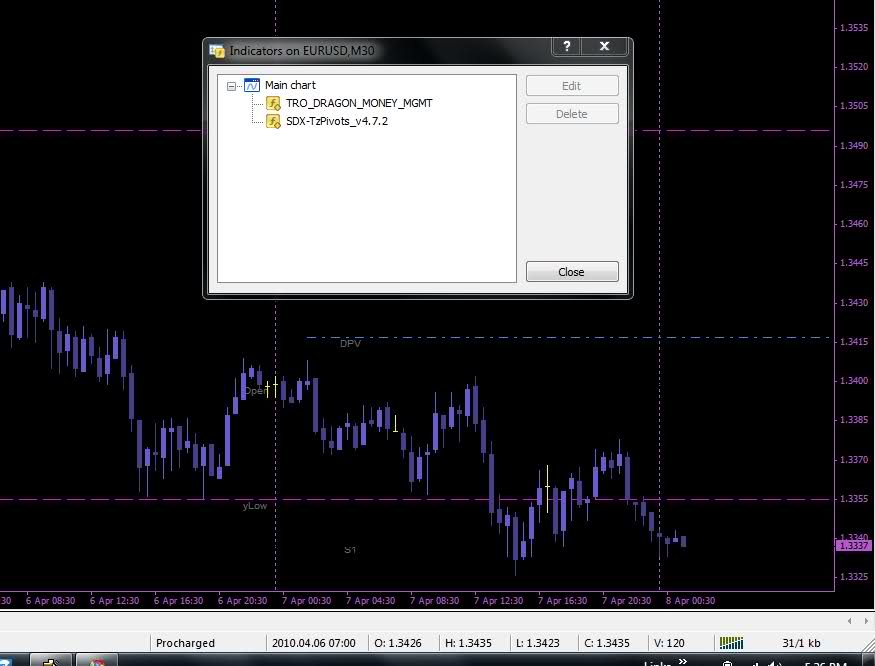Click the connection status bars icon
Viewport: 875px width, 666px height.
click(x=732, y=643)
